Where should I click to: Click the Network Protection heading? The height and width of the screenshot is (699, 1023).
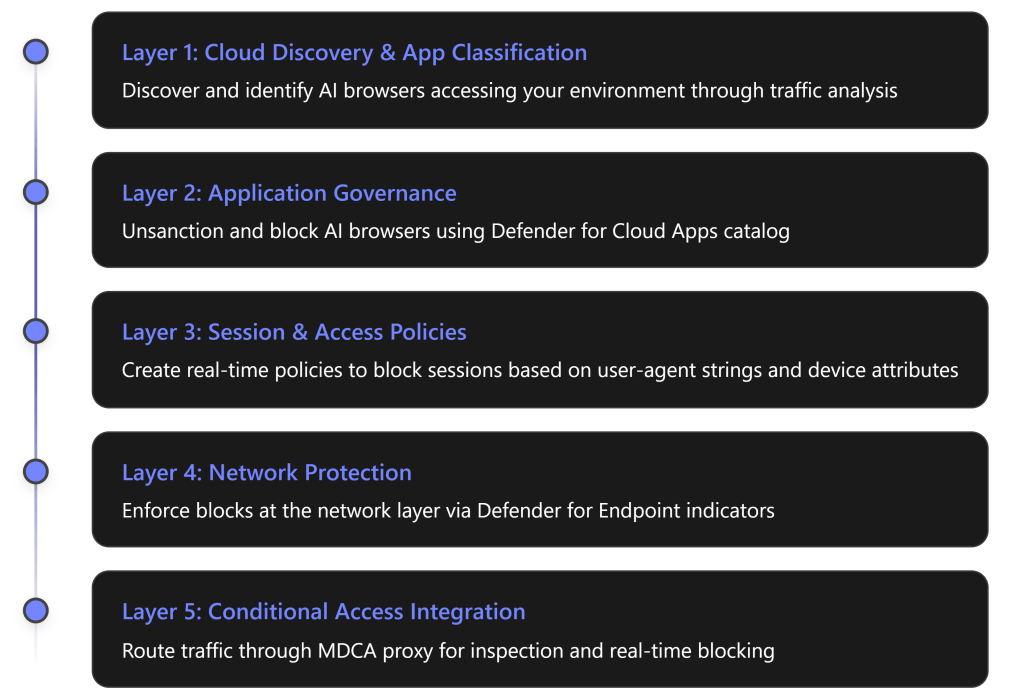266,472
